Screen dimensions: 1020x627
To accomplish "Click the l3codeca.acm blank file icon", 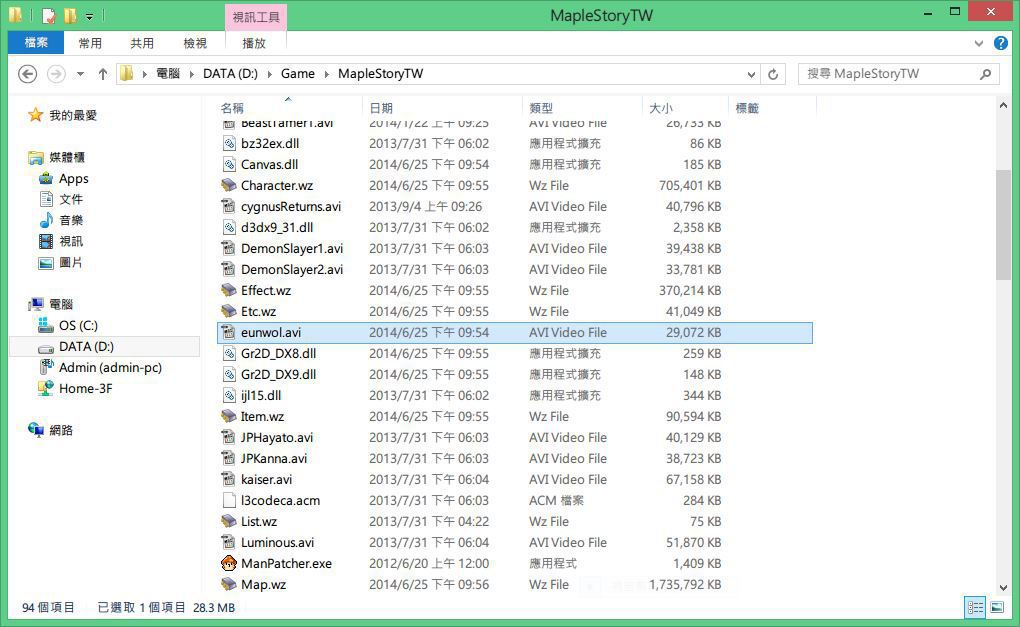I will click(229, 501).
